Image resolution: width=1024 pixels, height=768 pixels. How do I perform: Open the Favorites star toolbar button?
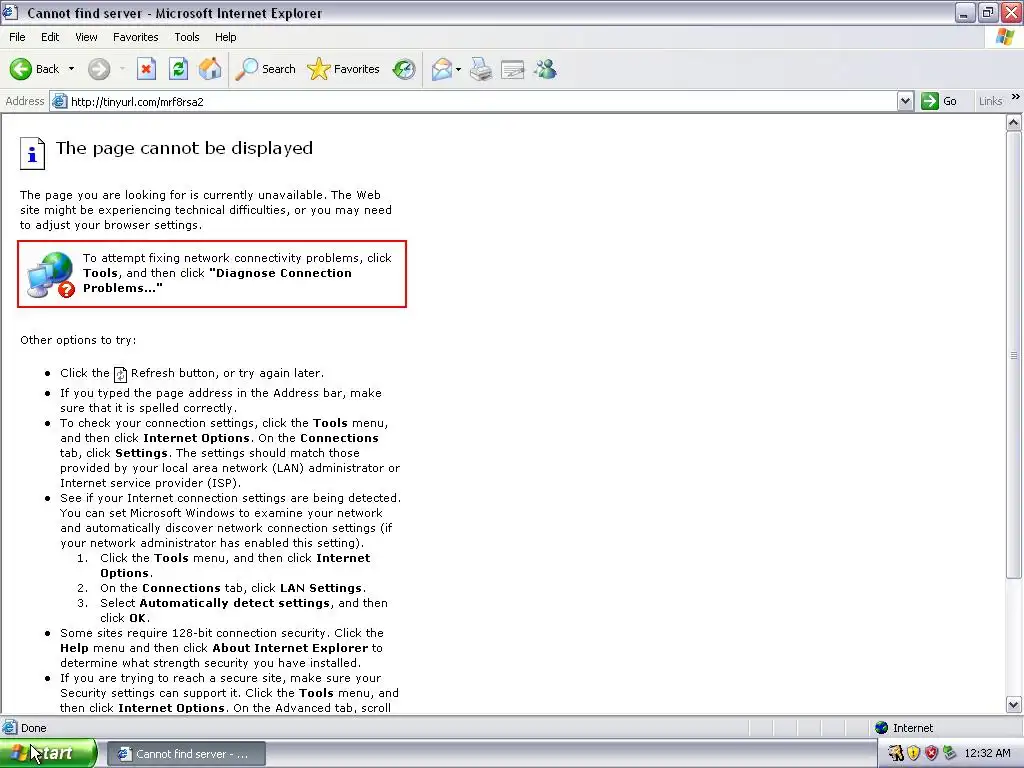tap(344, 69)
